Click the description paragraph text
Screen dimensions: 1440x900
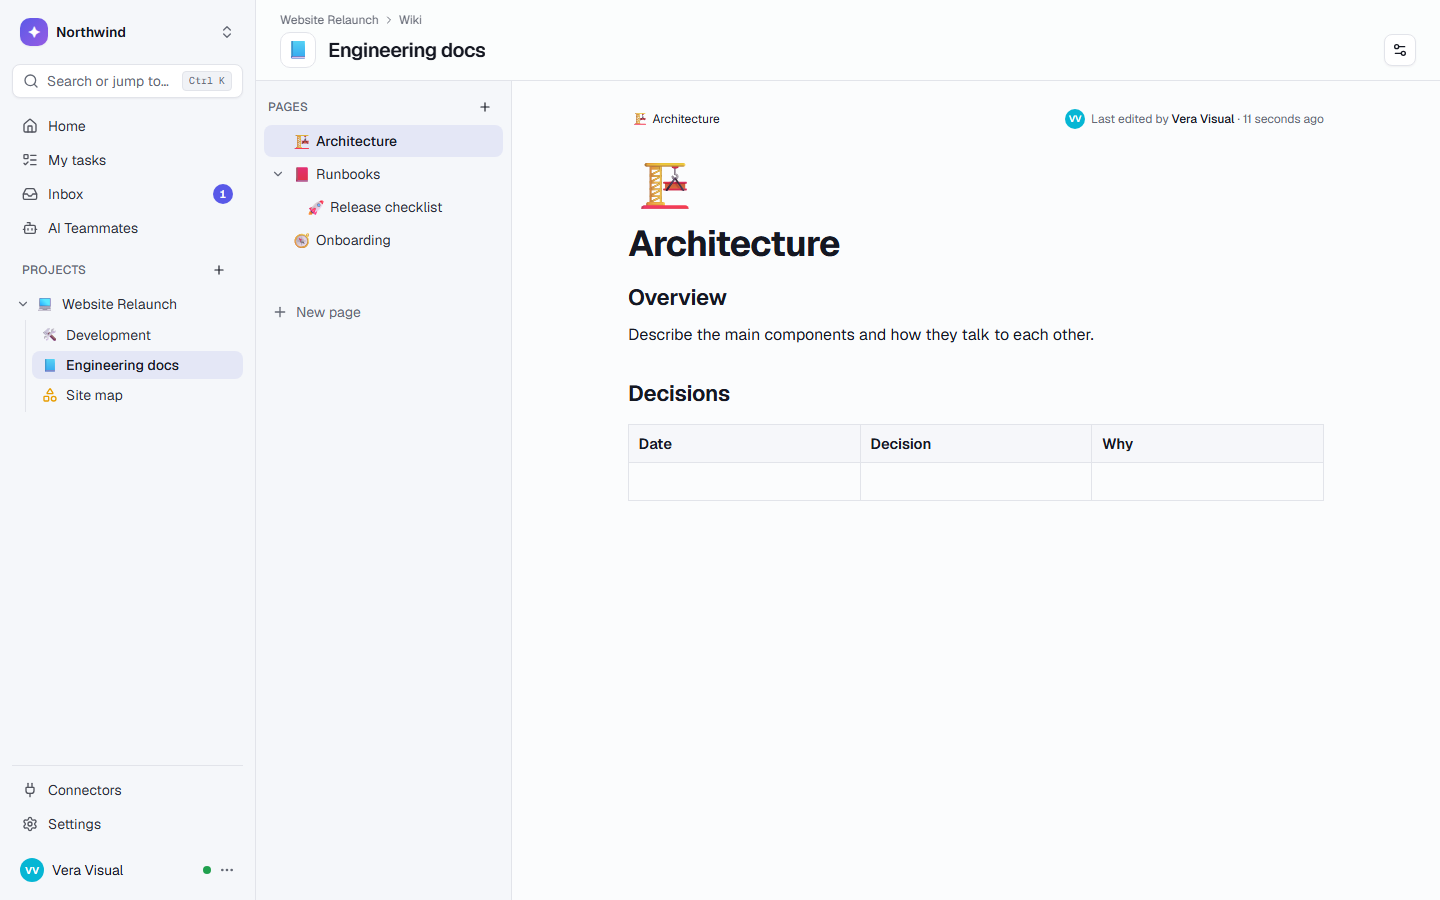[861, 335]
